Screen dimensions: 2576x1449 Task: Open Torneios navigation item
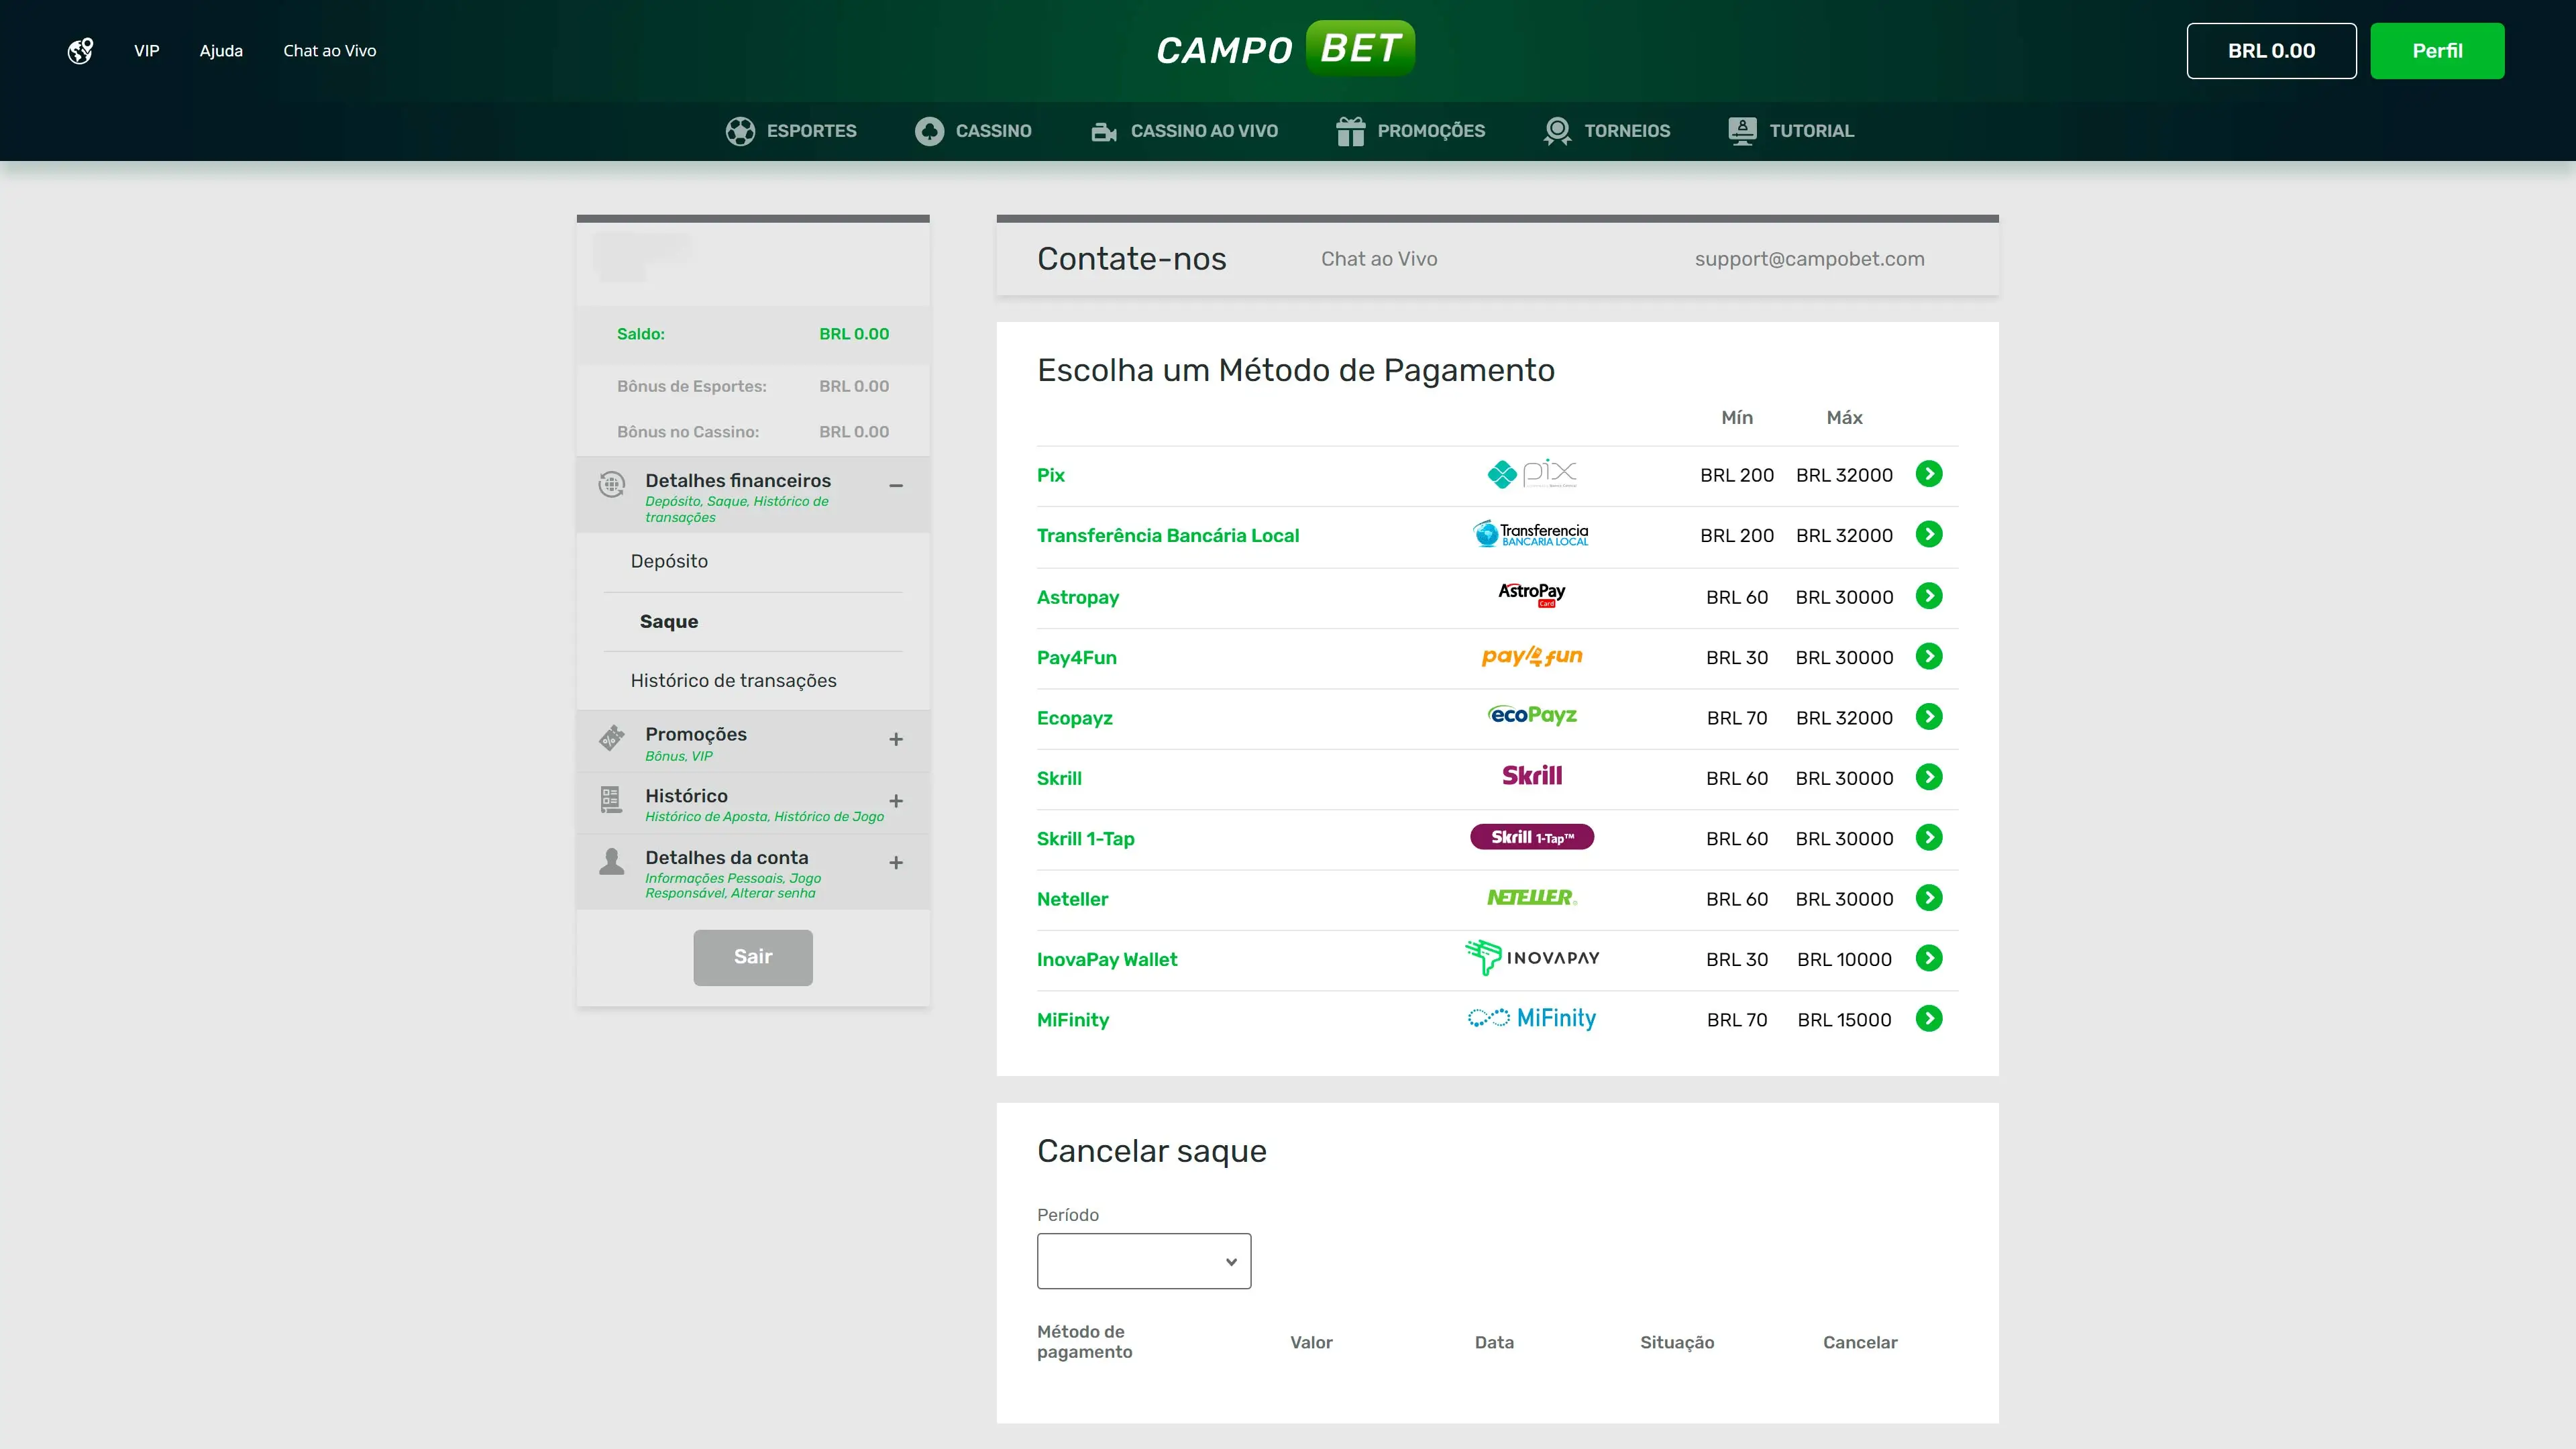tap(1606, 131)
